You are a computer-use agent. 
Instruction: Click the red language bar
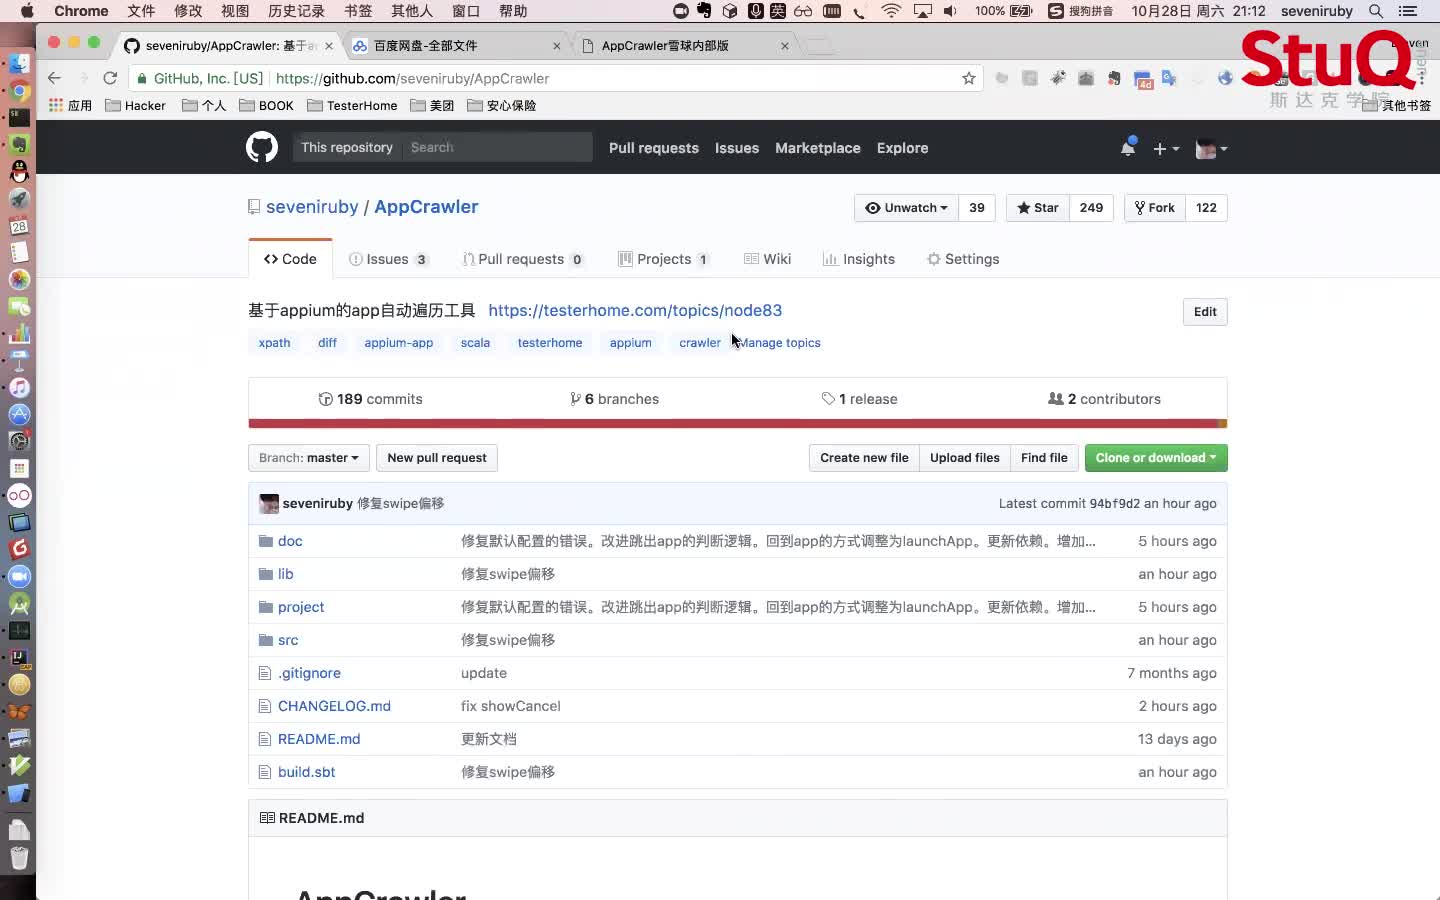pyautogui.click(x=737, y=424)
